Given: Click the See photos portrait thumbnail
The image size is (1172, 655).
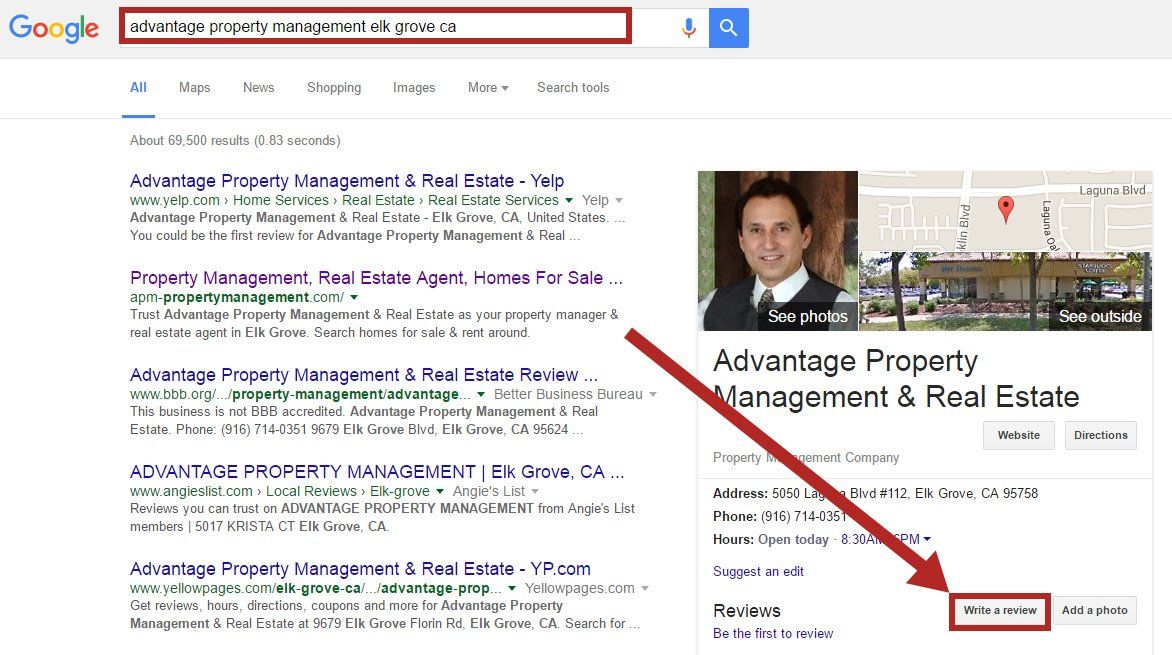Looking at the screenshot, I should pos(777,250).
